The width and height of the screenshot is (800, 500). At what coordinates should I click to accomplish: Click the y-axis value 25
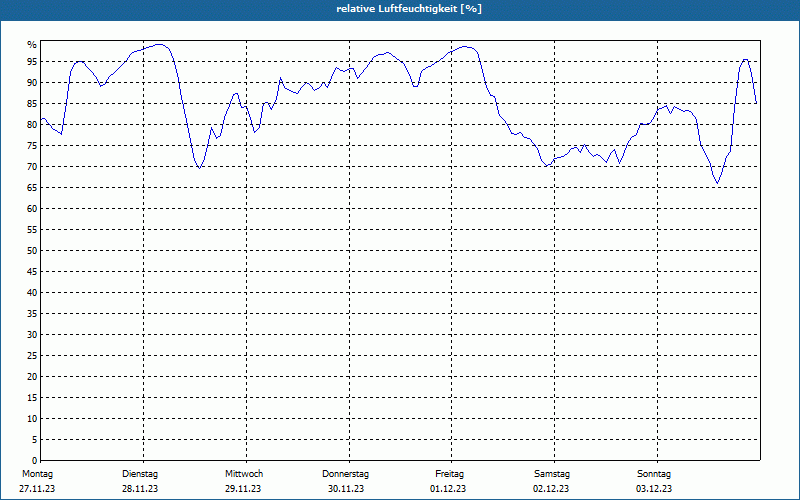[32, 356]
